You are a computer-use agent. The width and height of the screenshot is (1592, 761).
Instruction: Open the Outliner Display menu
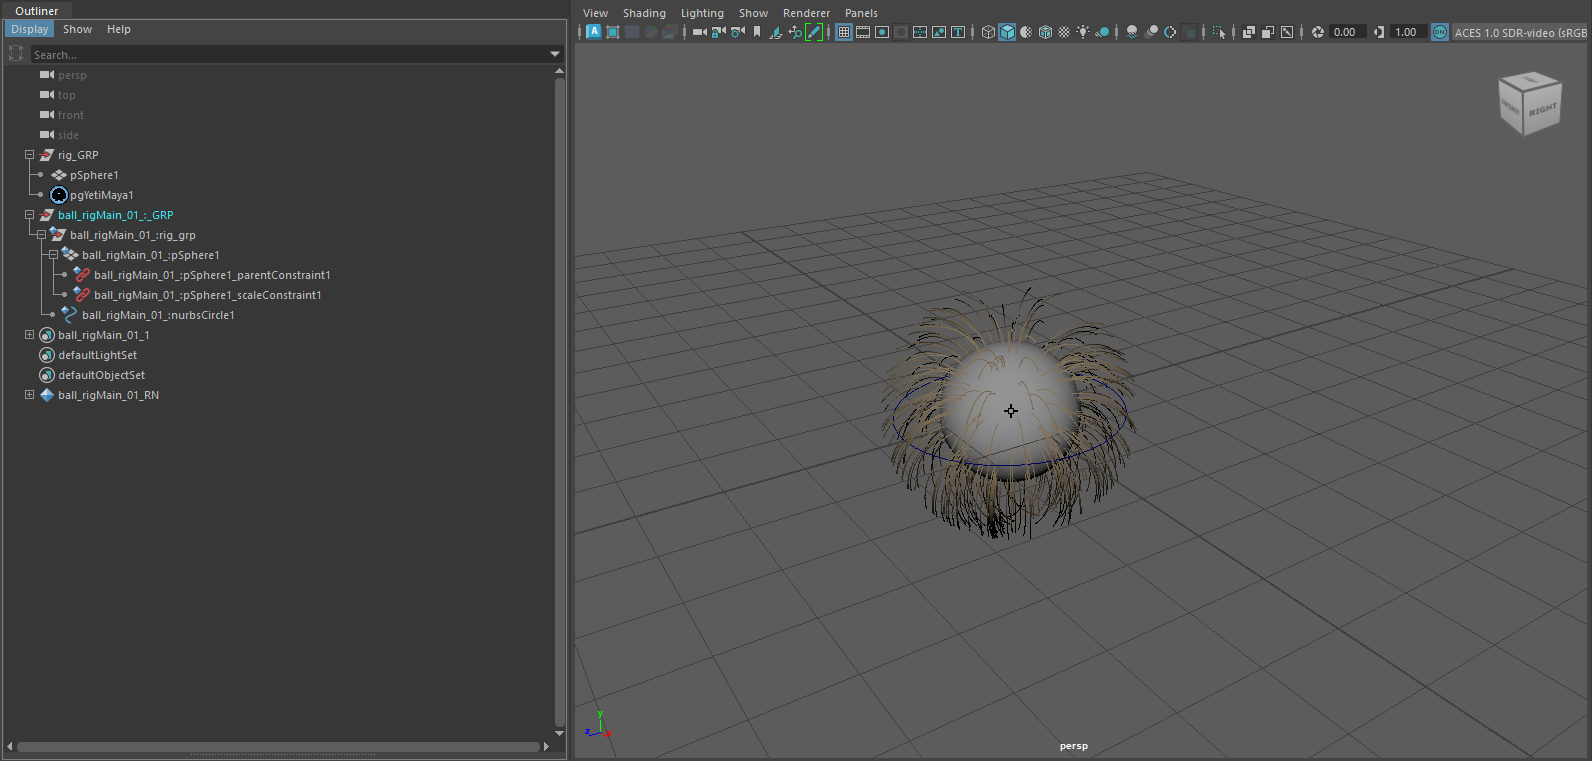click(29, 29)
